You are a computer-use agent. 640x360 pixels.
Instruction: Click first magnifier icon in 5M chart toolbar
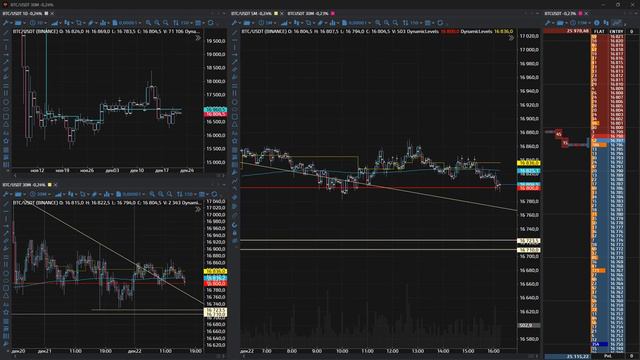(377, 23)
